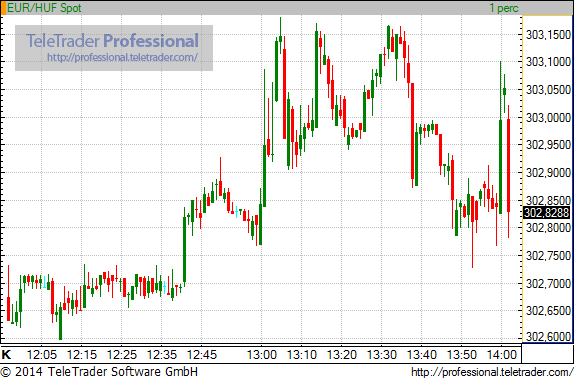Click the 303,0000 price axis label
The width and height of the screenshot is (574, 381).
[548, 118]
